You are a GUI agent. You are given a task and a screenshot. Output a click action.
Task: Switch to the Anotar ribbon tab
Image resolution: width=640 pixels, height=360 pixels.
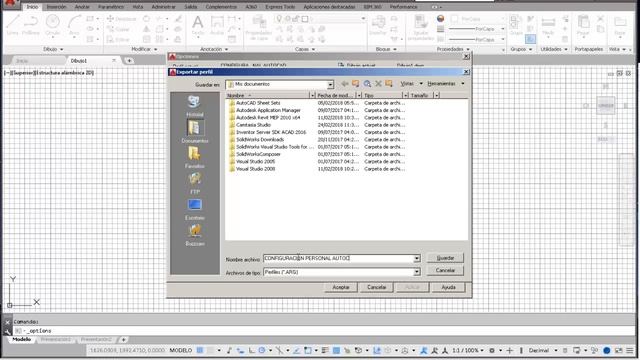82,7
